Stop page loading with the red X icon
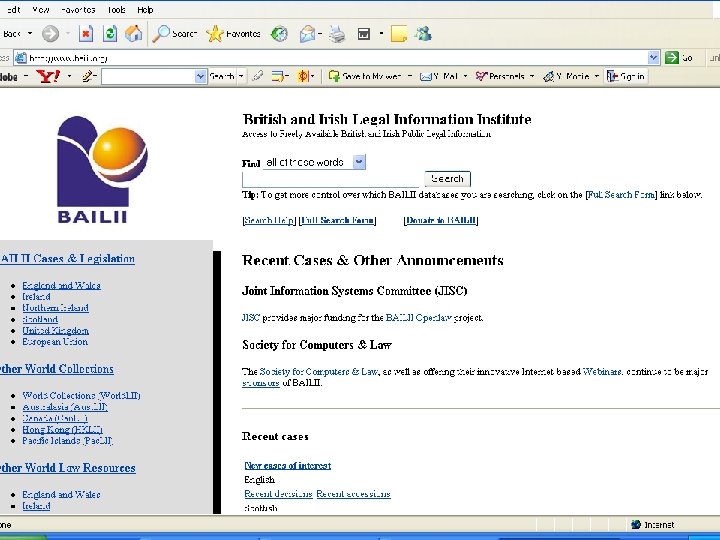720x540 pixels. (86, 34)
